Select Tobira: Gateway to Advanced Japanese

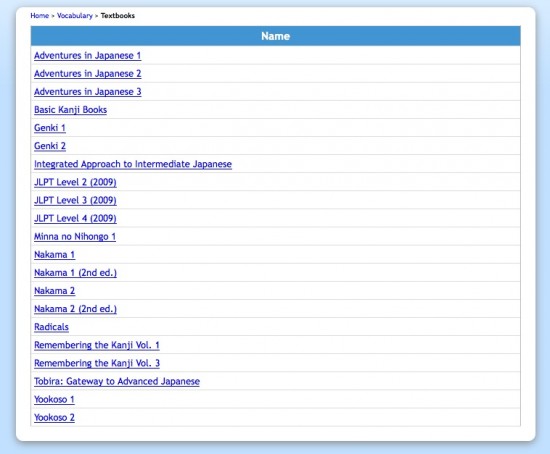click(x=117, y=381)
